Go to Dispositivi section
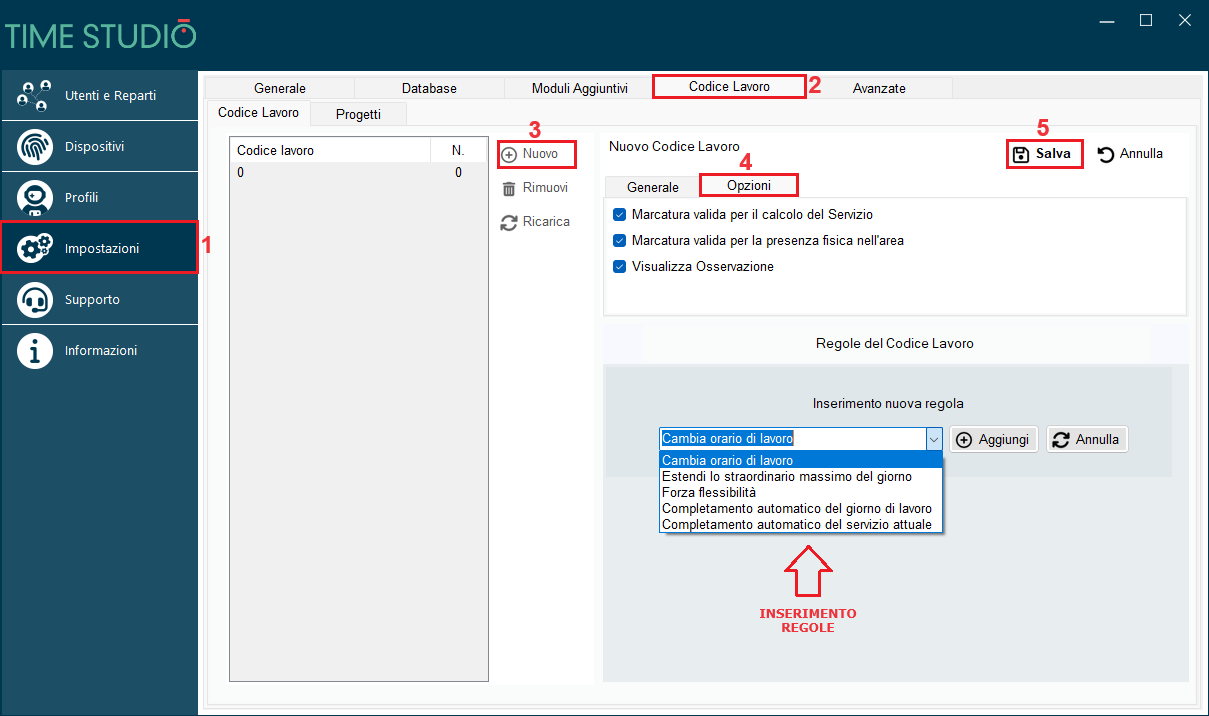This screenshot has width=1209, height=716. pyautogui.click(x=99, y=147)
